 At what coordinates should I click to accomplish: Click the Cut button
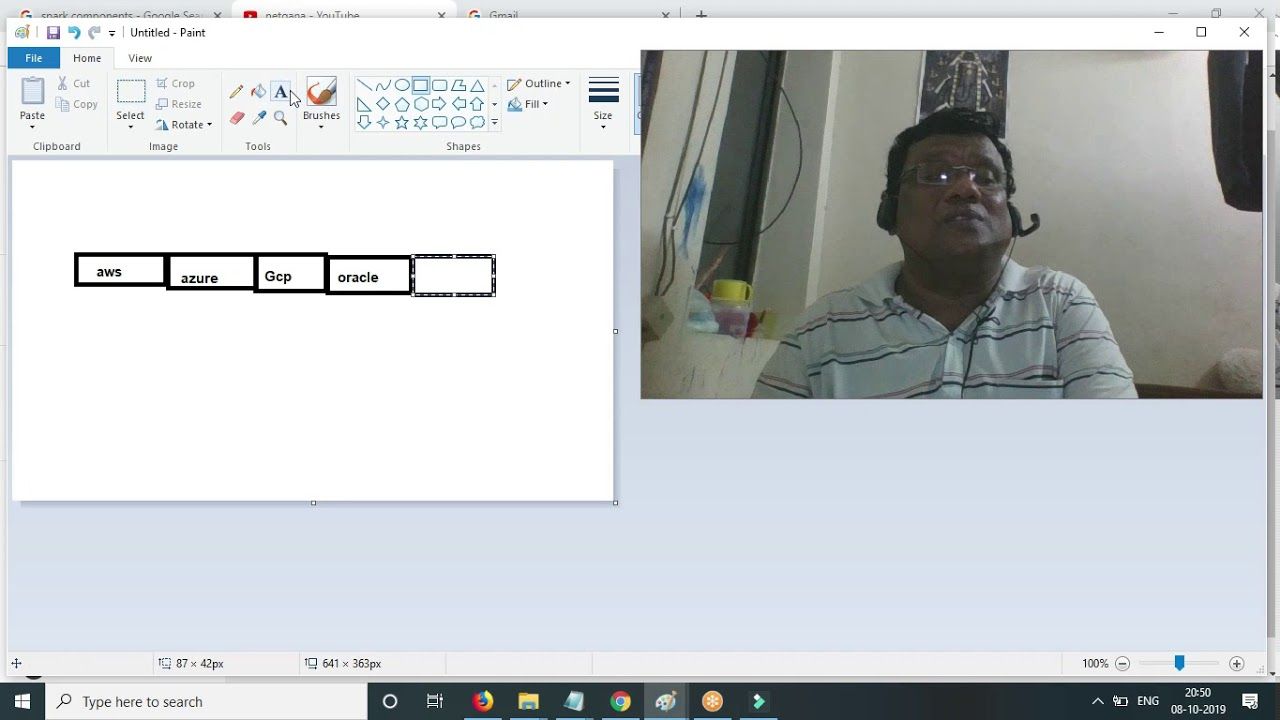coord(73,84)
